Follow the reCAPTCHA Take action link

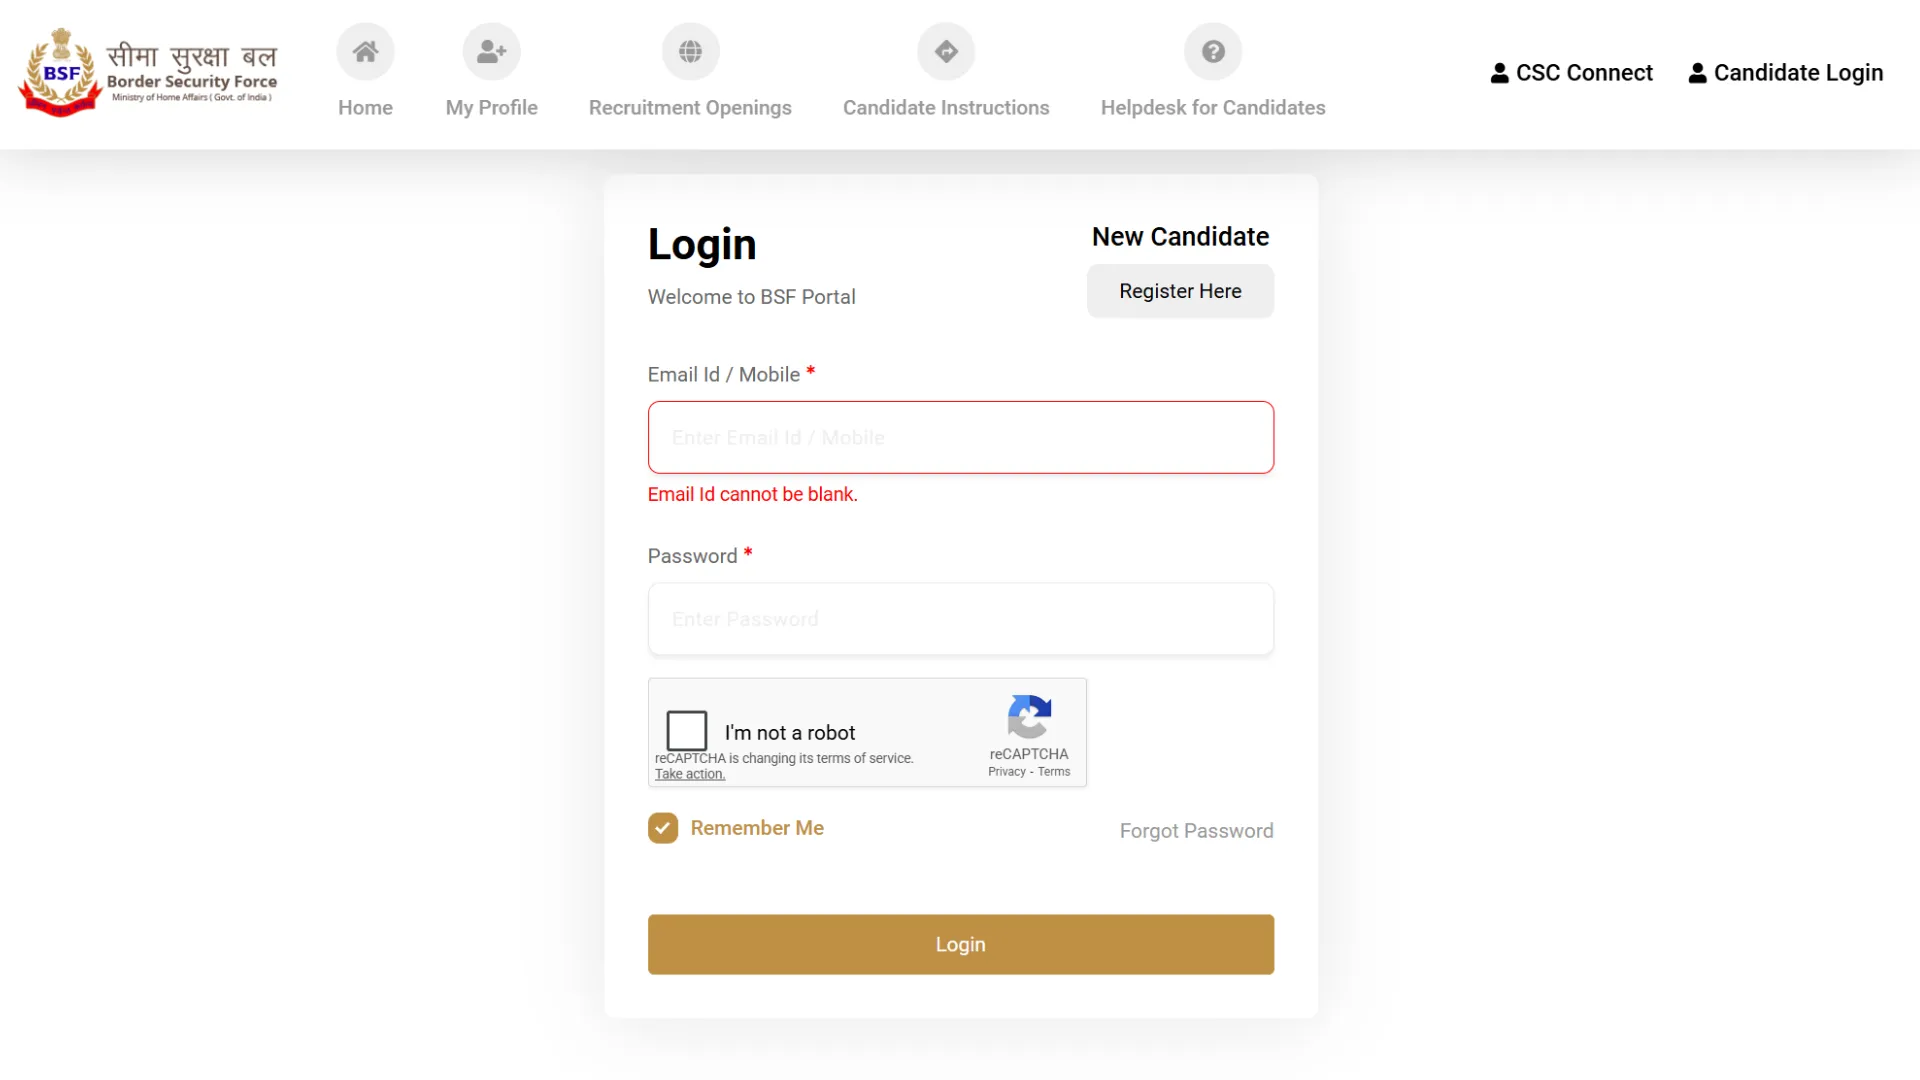tap(690, 774)
